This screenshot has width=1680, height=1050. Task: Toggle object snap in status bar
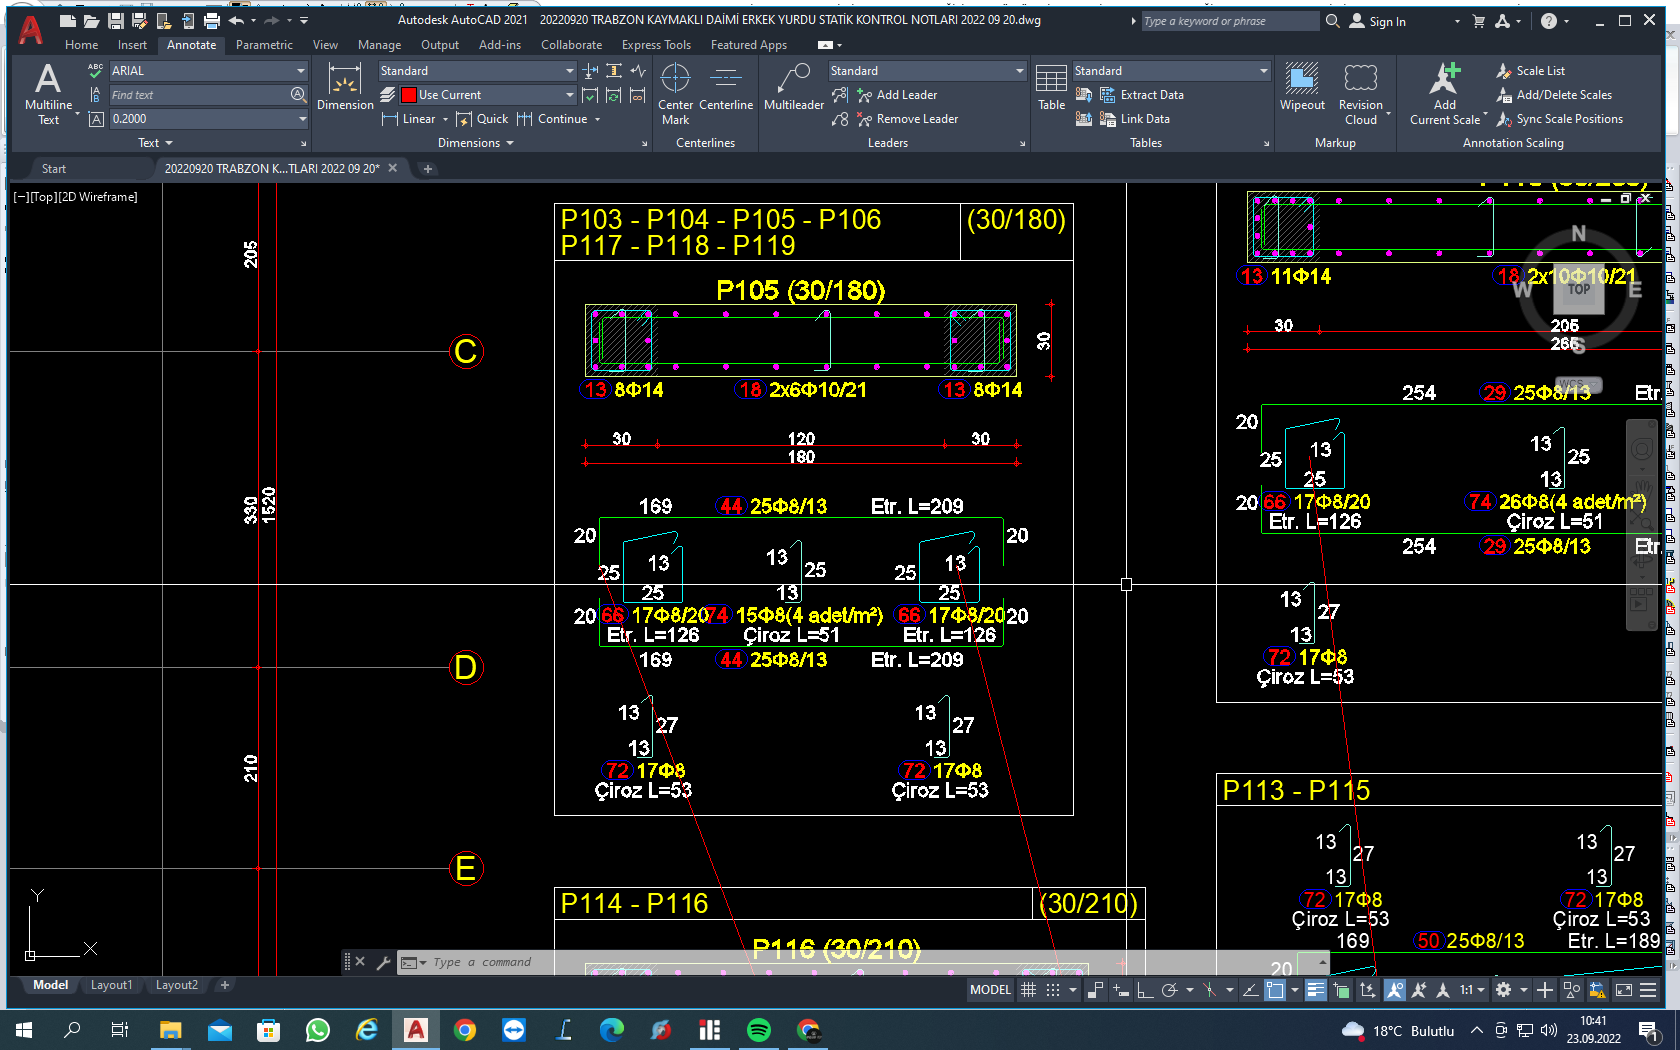(1275, 990)
